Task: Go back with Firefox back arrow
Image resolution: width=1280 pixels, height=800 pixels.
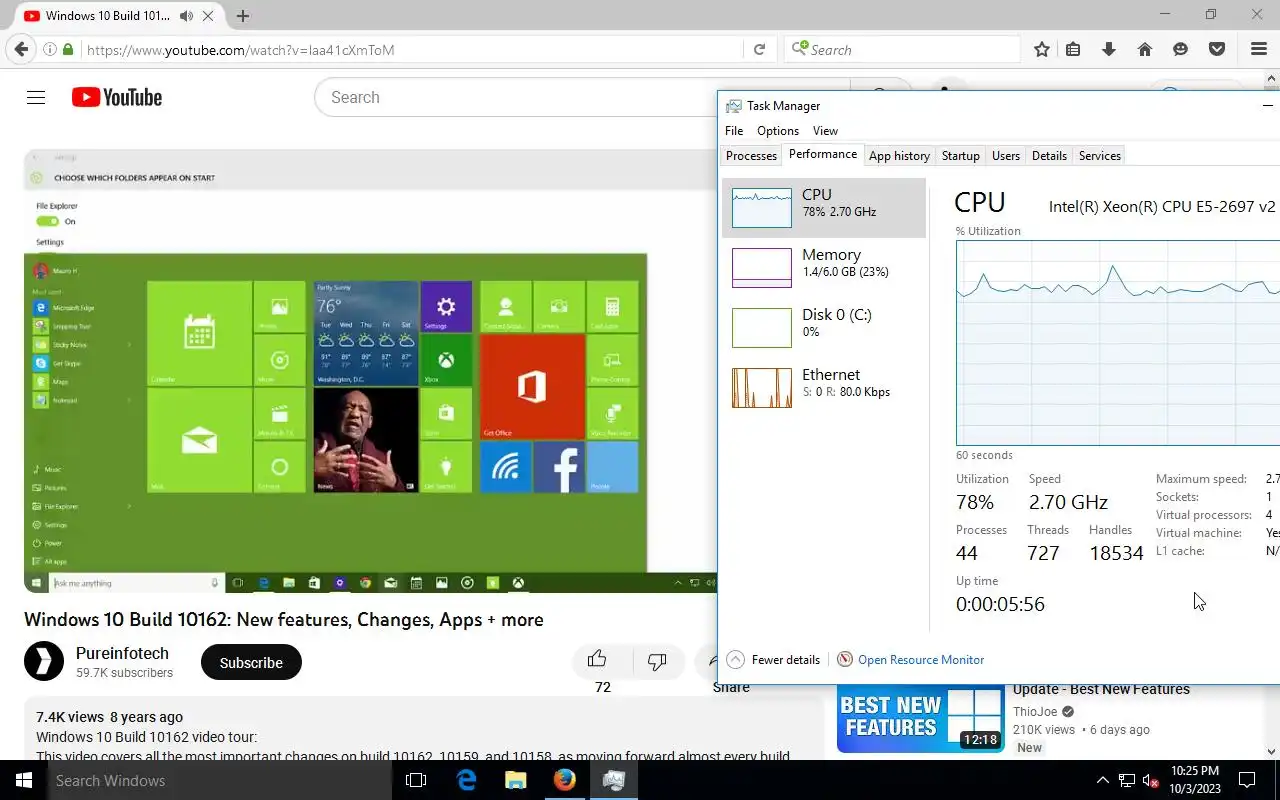Action: (x=21, y=49)
